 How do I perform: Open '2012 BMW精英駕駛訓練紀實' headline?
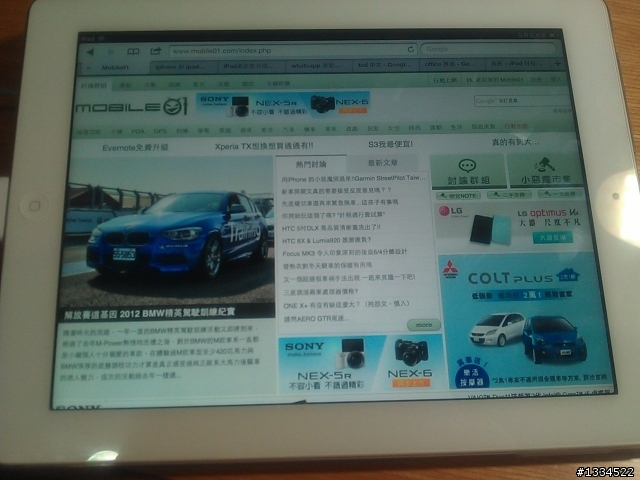[x=149, y=313]
